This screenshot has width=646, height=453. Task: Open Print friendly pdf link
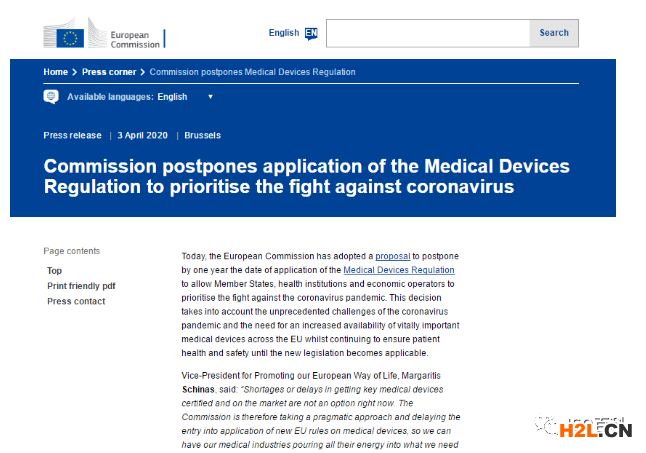[81, 286]
